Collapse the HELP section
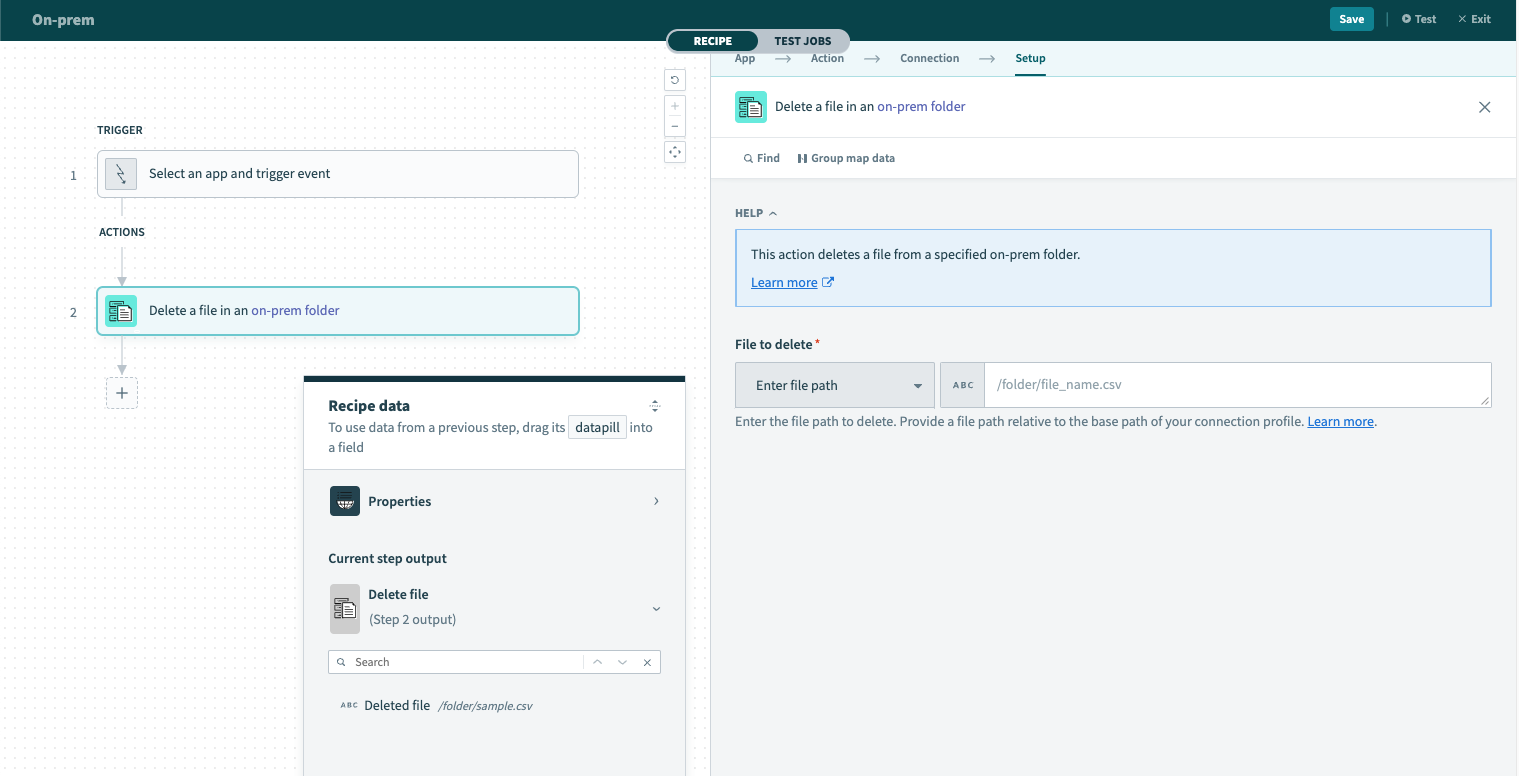Viewport: 1519px width, 776px height. click(x=756, y=213)
